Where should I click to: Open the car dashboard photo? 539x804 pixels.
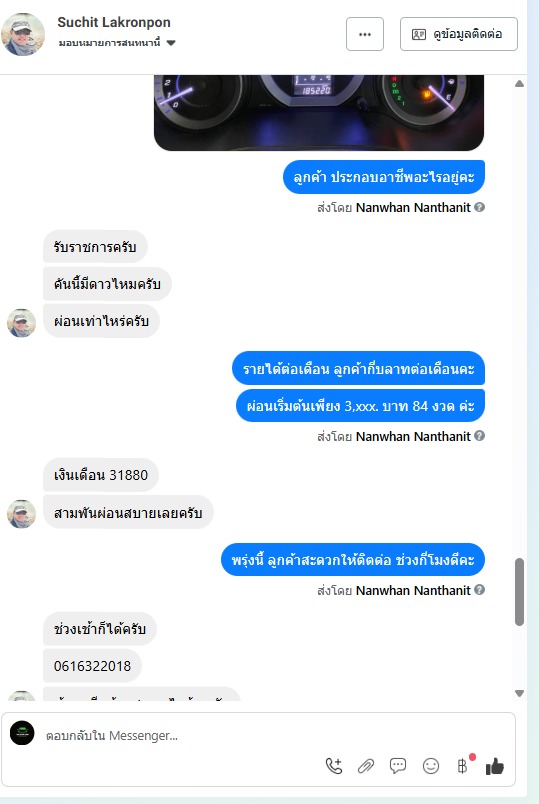(x=318, y=113)
